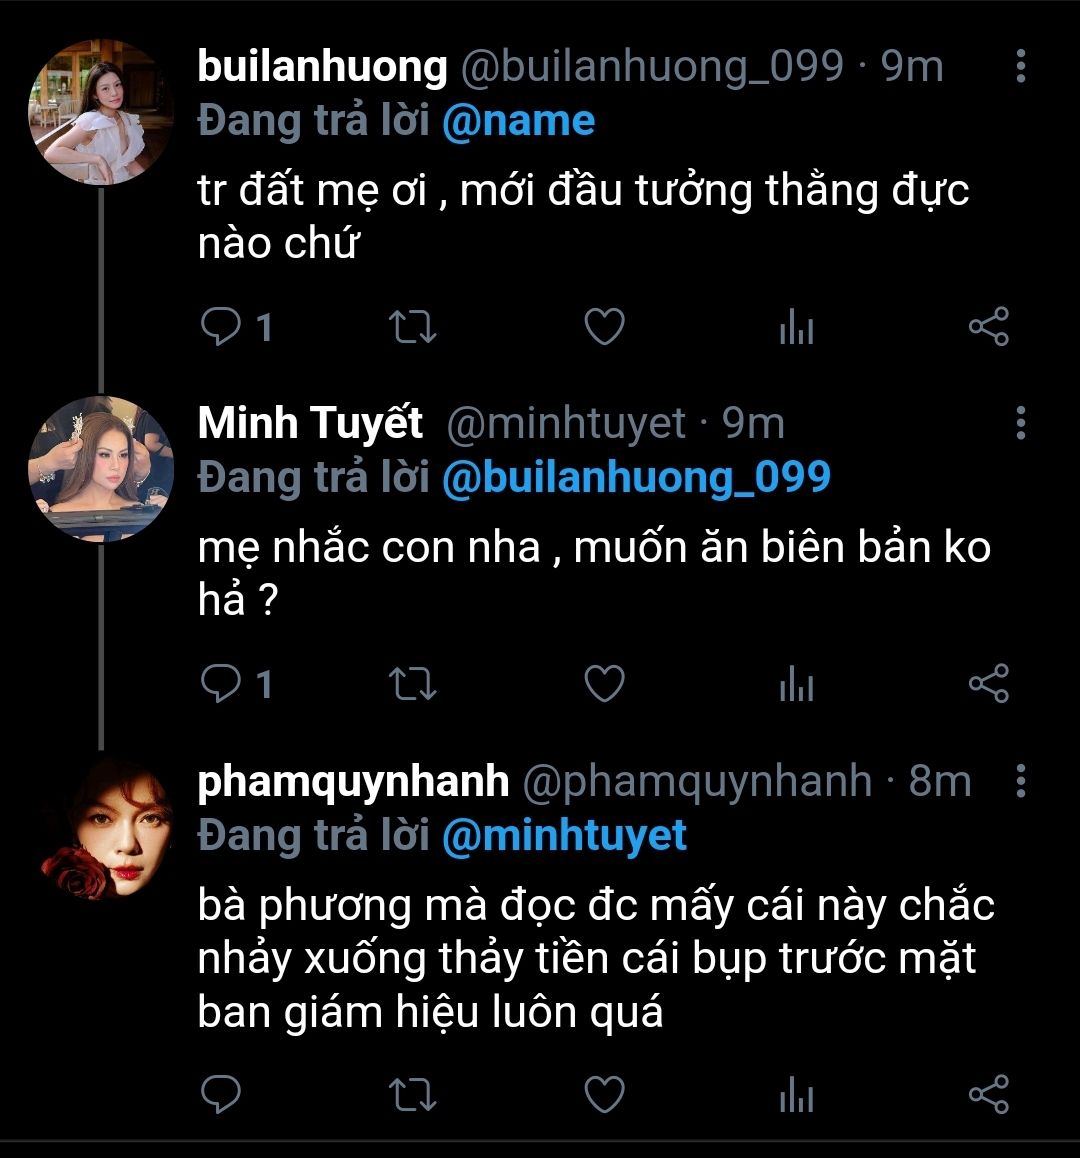Share Minh Tuyết's tweet

(x=989, y=684)
